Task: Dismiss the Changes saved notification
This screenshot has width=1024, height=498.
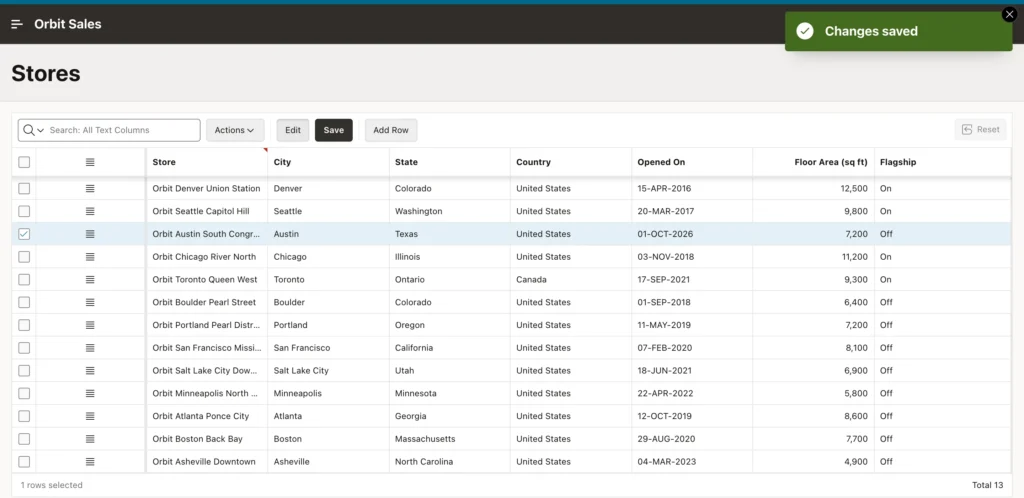Action: (x=1010, y=14)
